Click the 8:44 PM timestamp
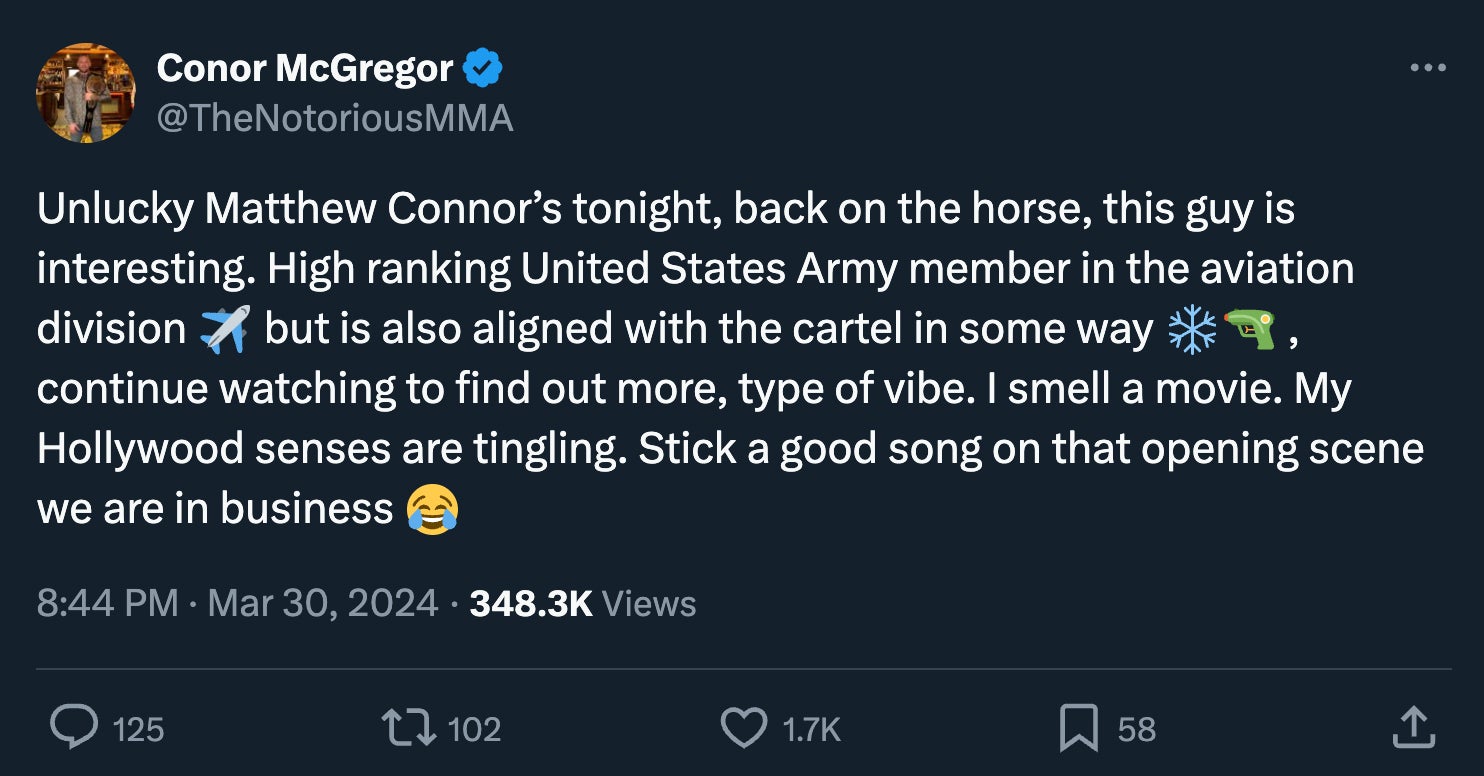The height and width of the screenshot is (776, 1484). (107, 604)
